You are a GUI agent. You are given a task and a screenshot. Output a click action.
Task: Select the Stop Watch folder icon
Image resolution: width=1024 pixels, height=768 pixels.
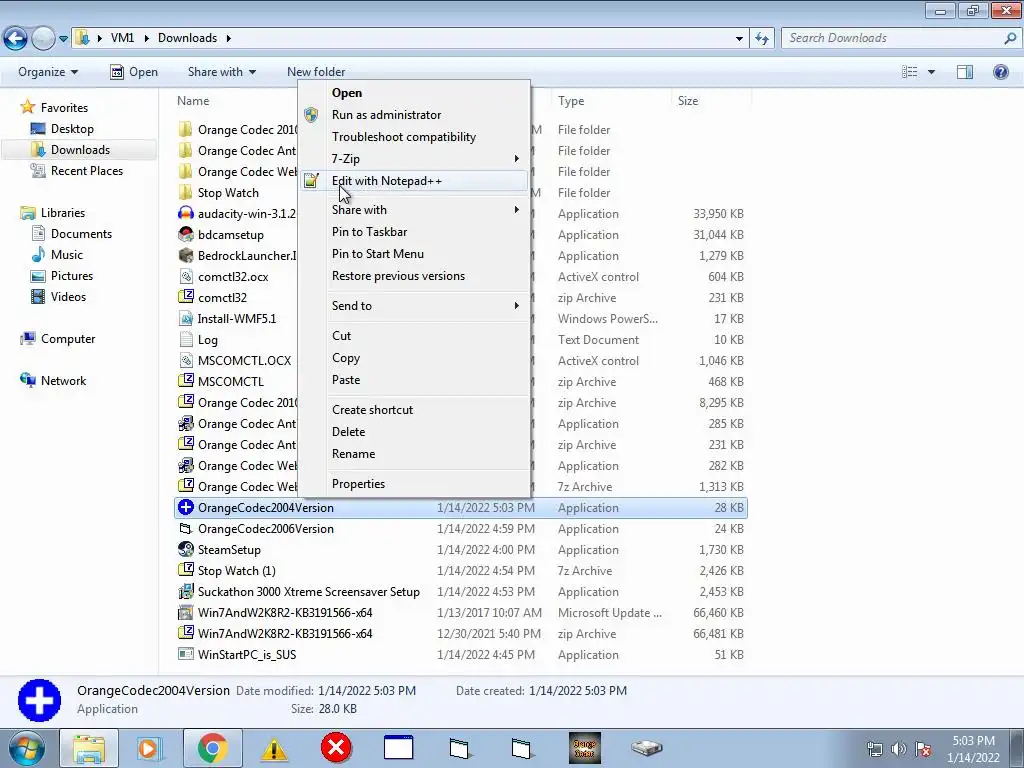185,193
